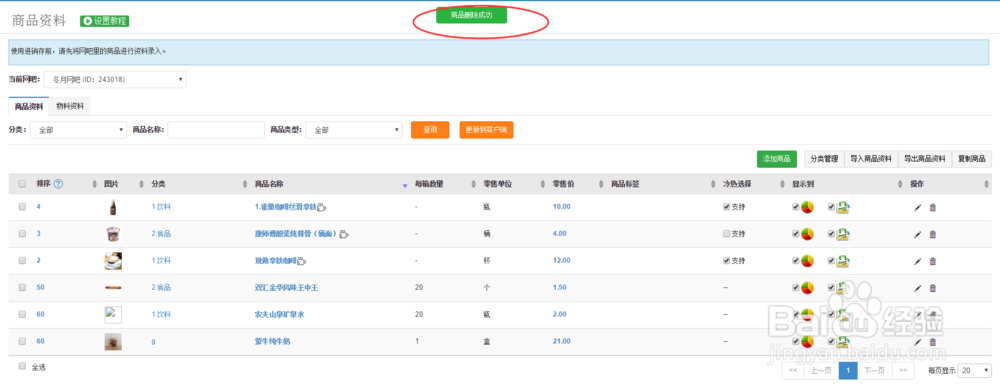Click the latte coffee thumbnail in 12.00 row

click(113, 261)
